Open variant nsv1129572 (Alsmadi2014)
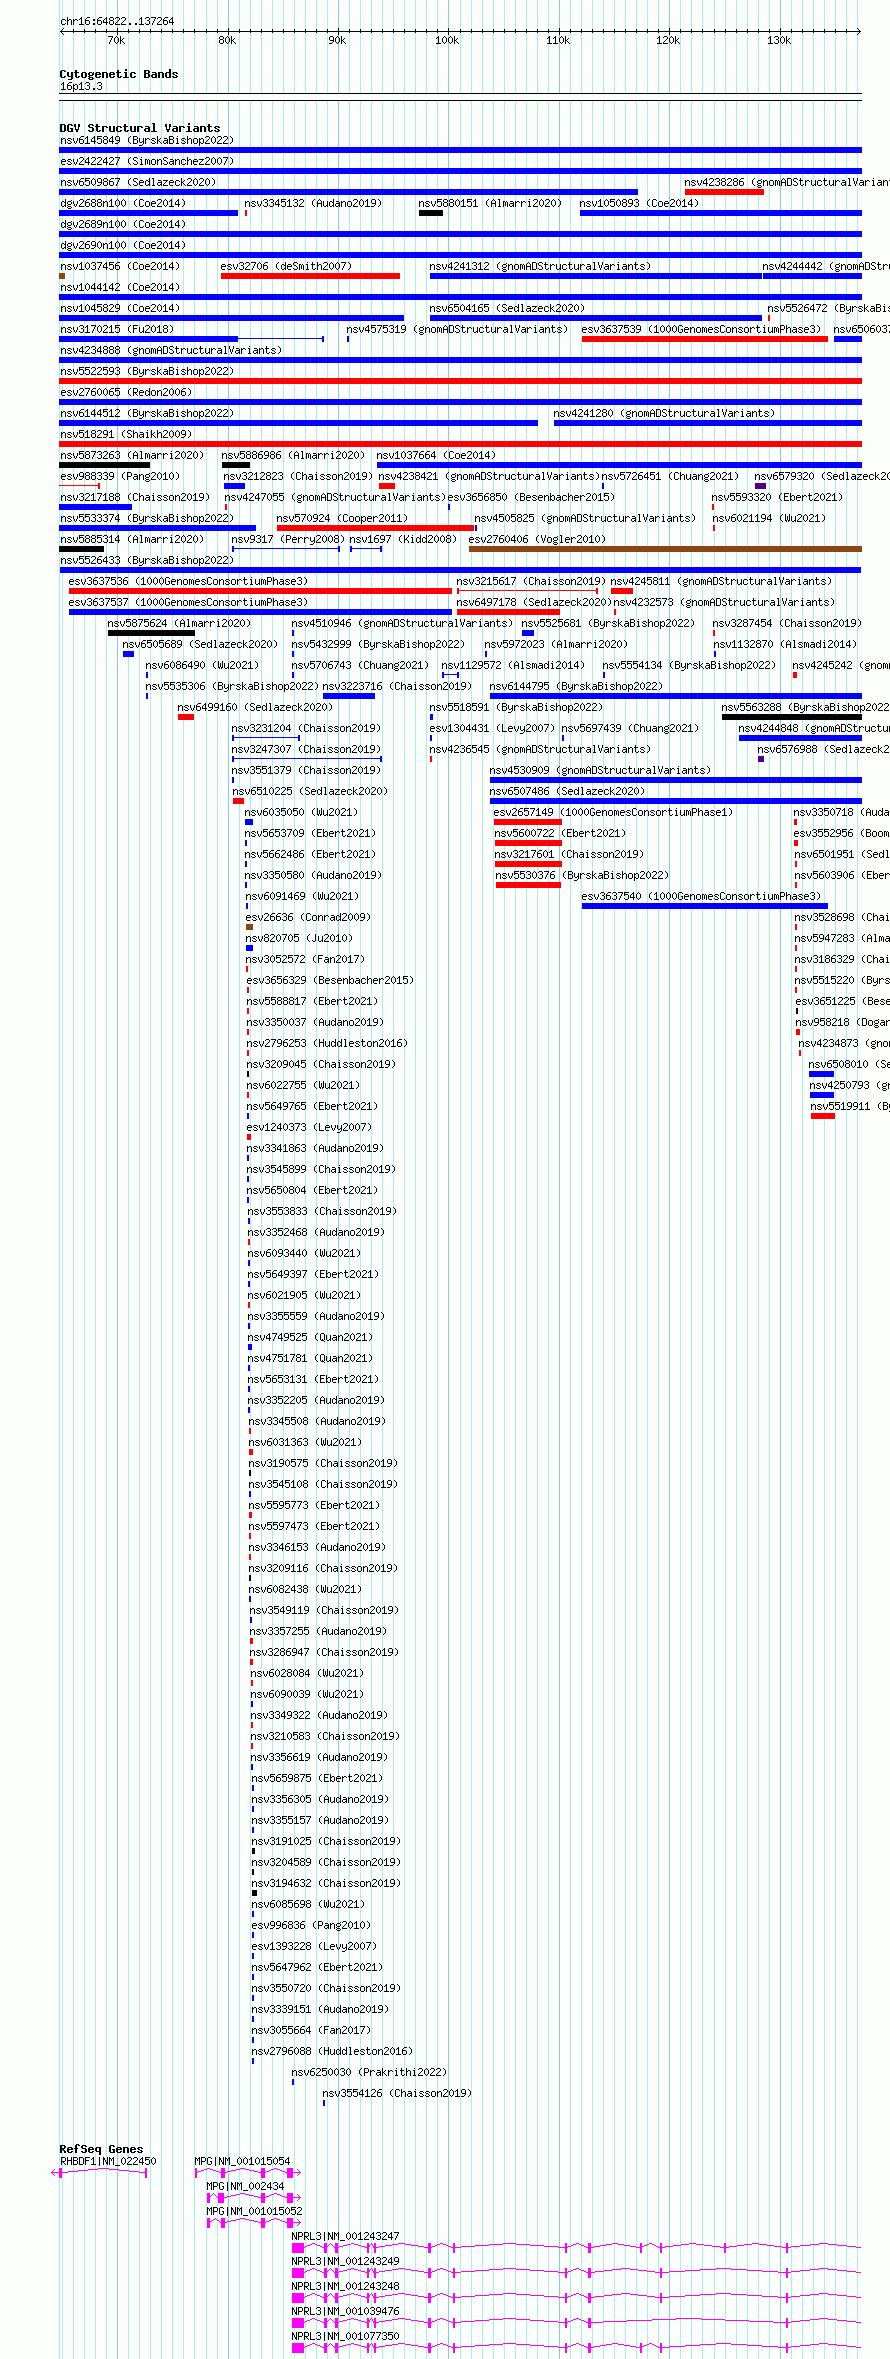The width and height of the screenshot is (890, 2359). 513,665
